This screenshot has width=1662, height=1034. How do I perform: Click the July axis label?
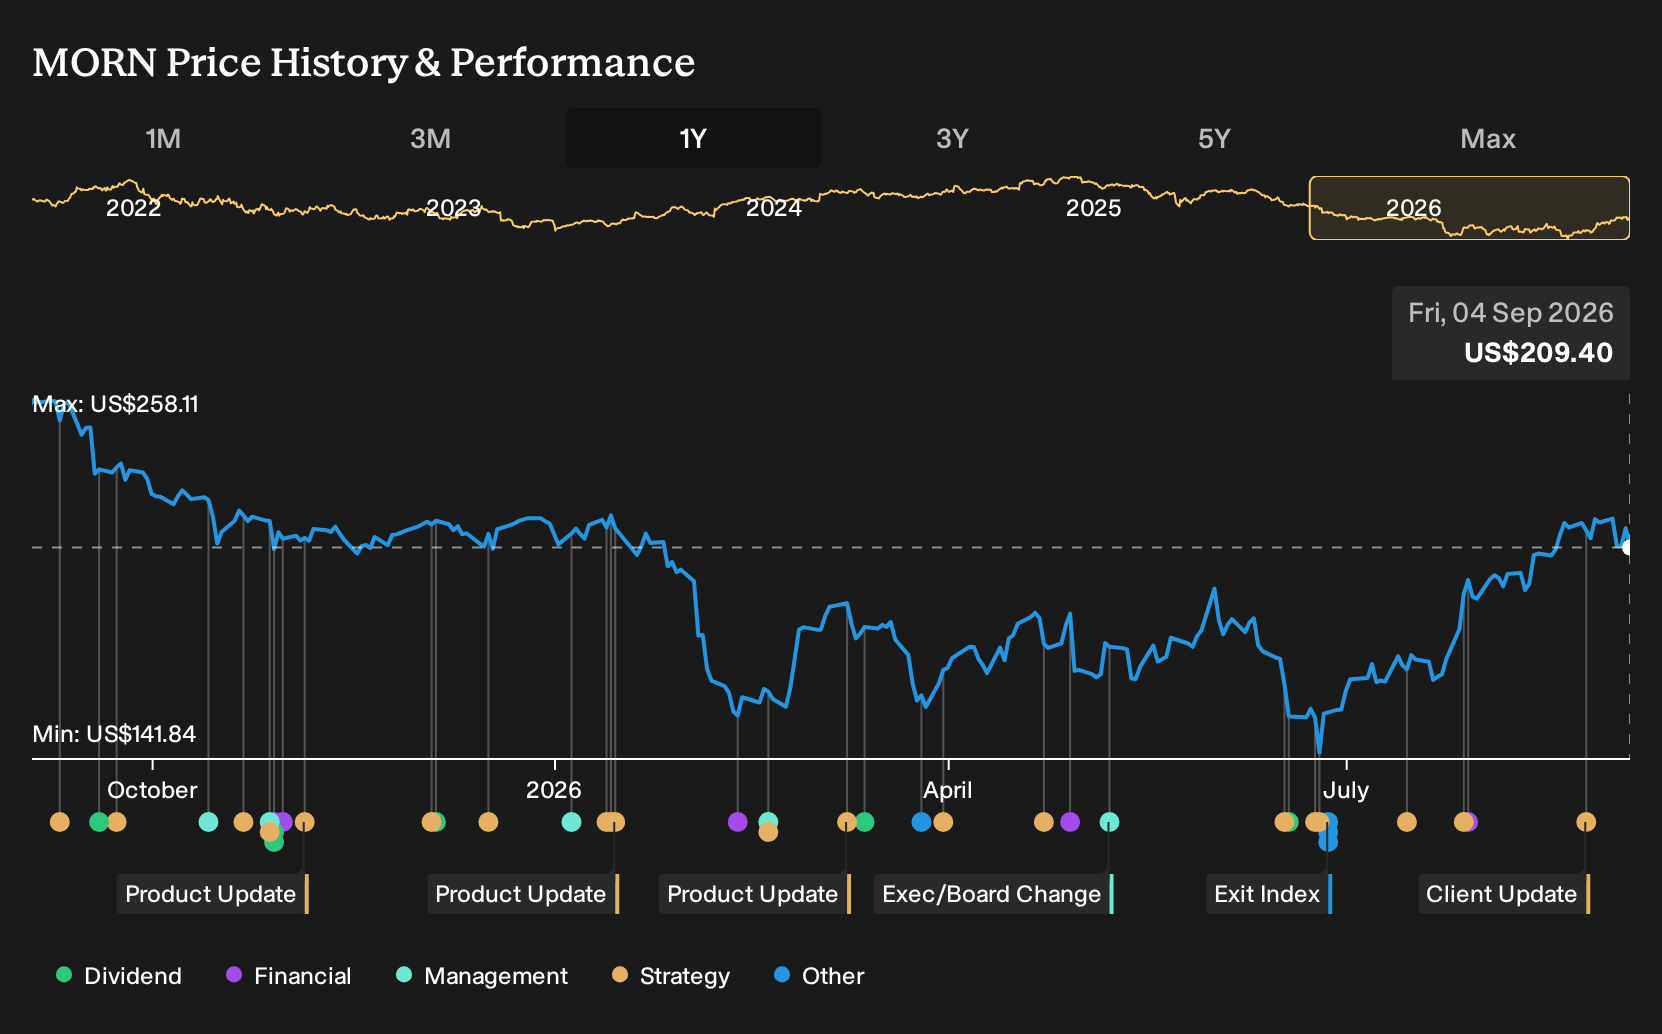[x=1346, y=790]
